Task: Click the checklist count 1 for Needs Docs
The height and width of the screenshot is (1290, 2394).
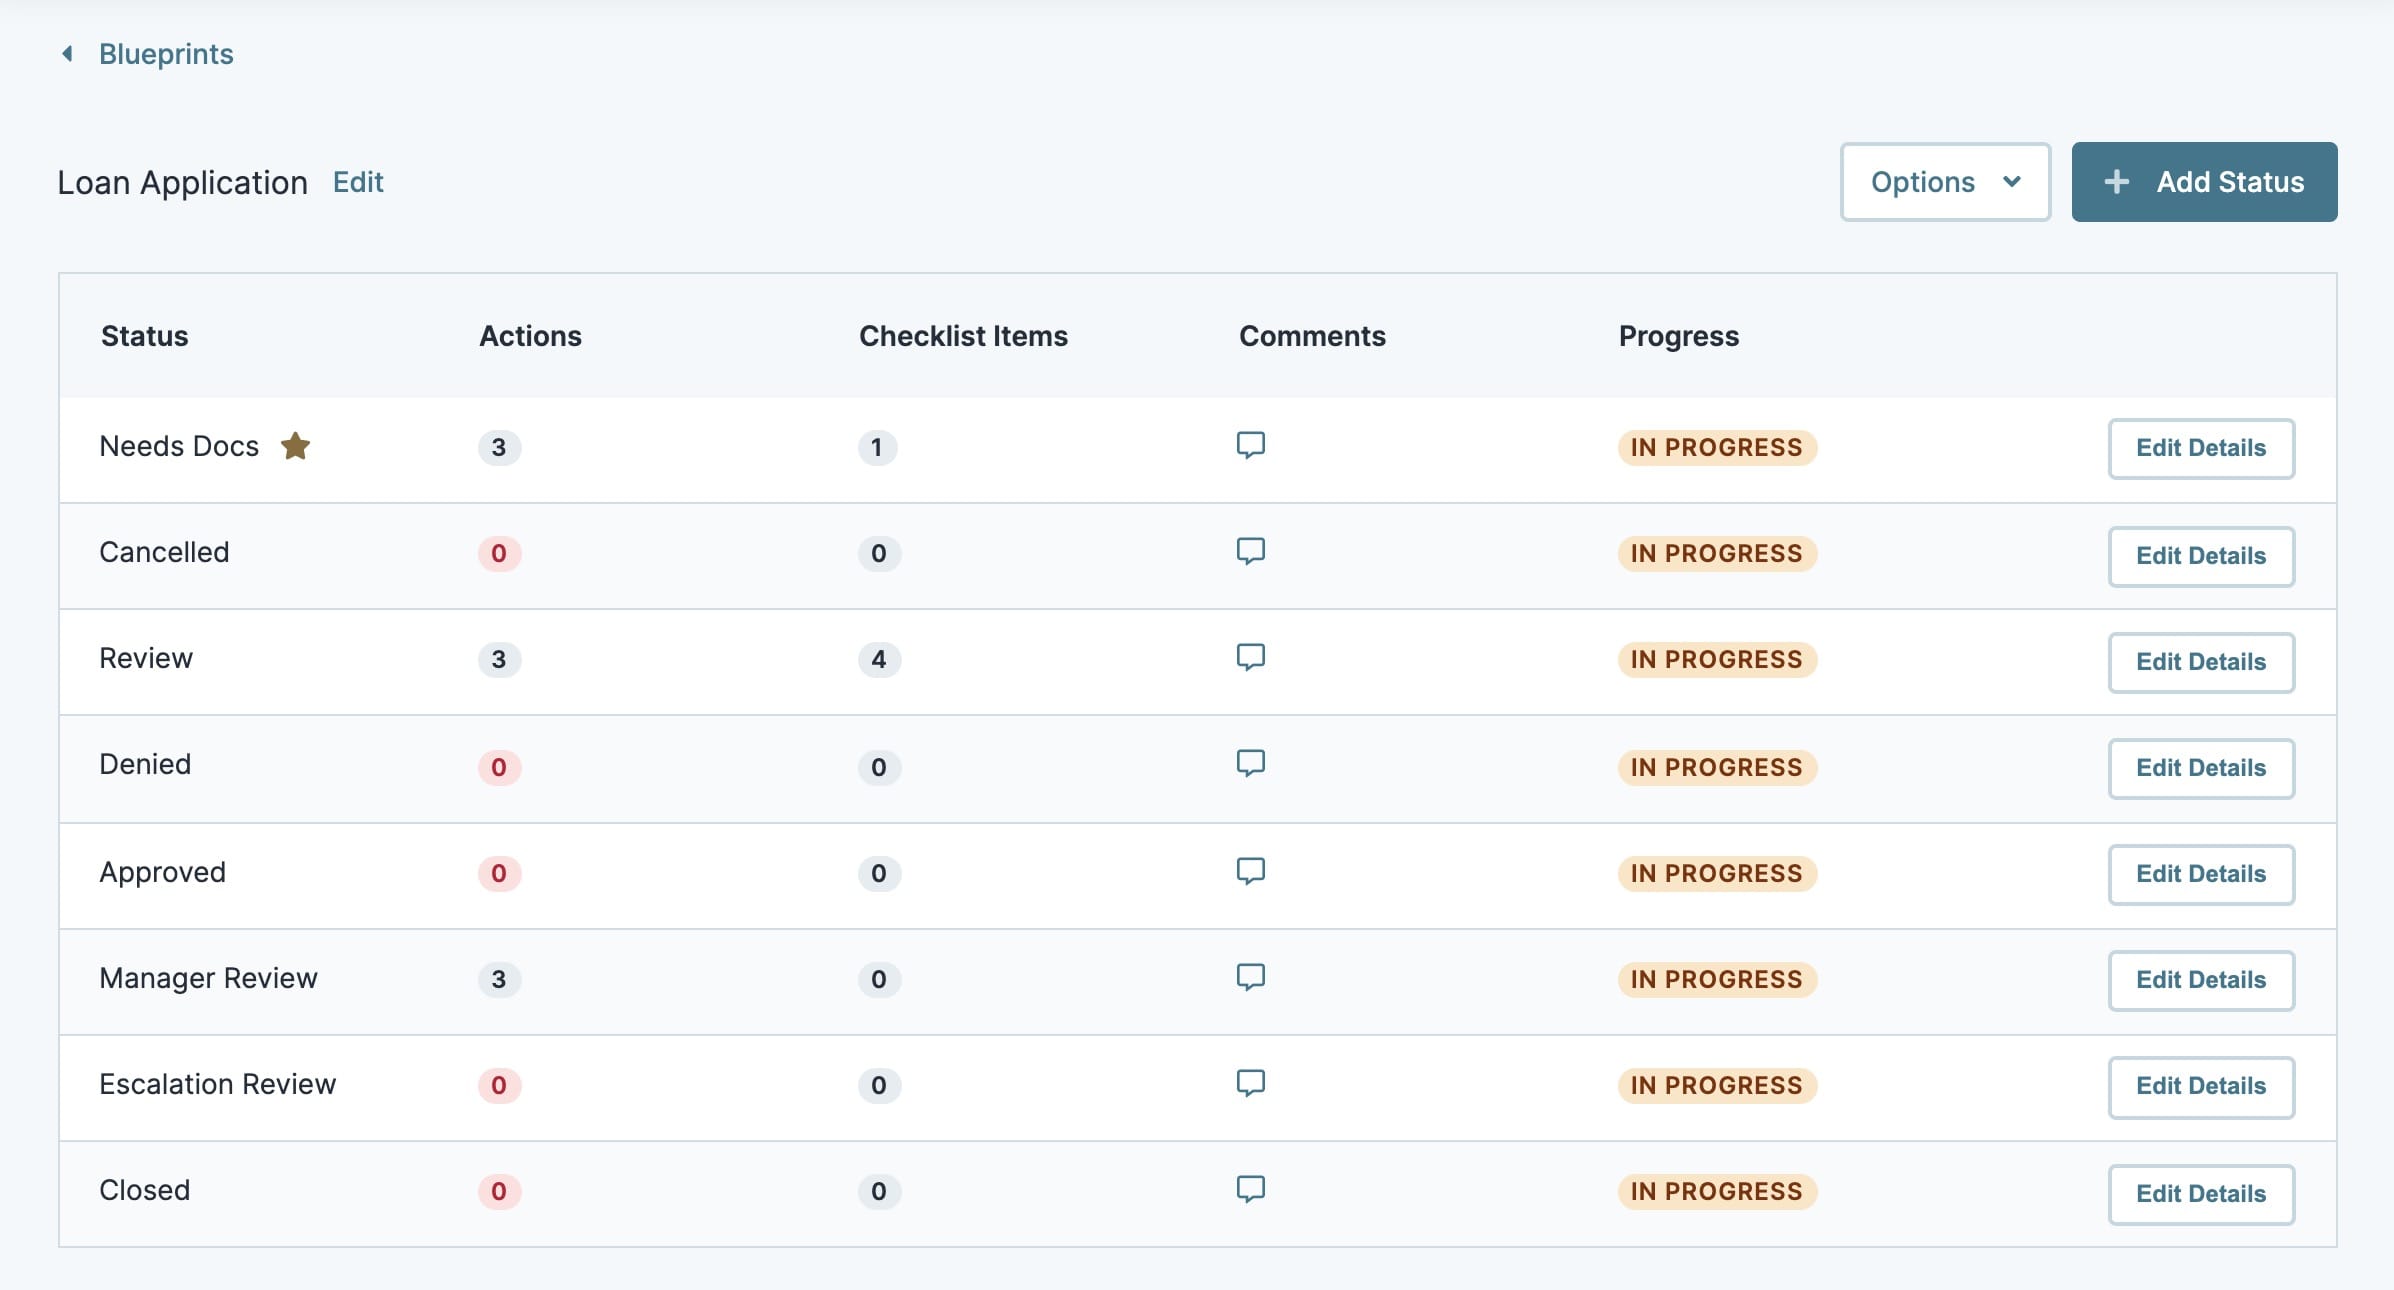Action: 877,447
